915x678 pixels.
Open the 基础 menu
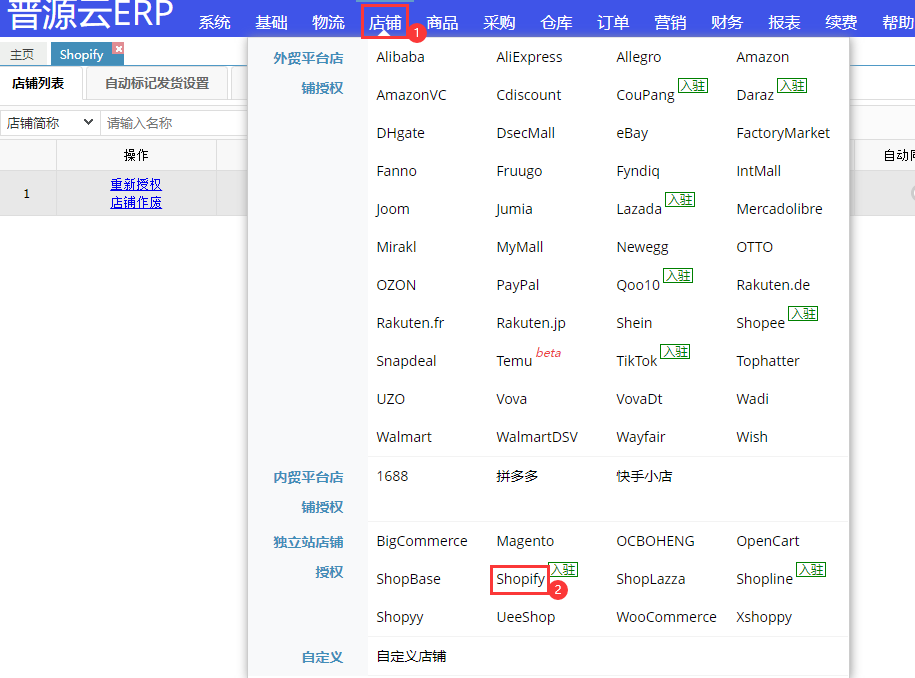pos(271,22)
